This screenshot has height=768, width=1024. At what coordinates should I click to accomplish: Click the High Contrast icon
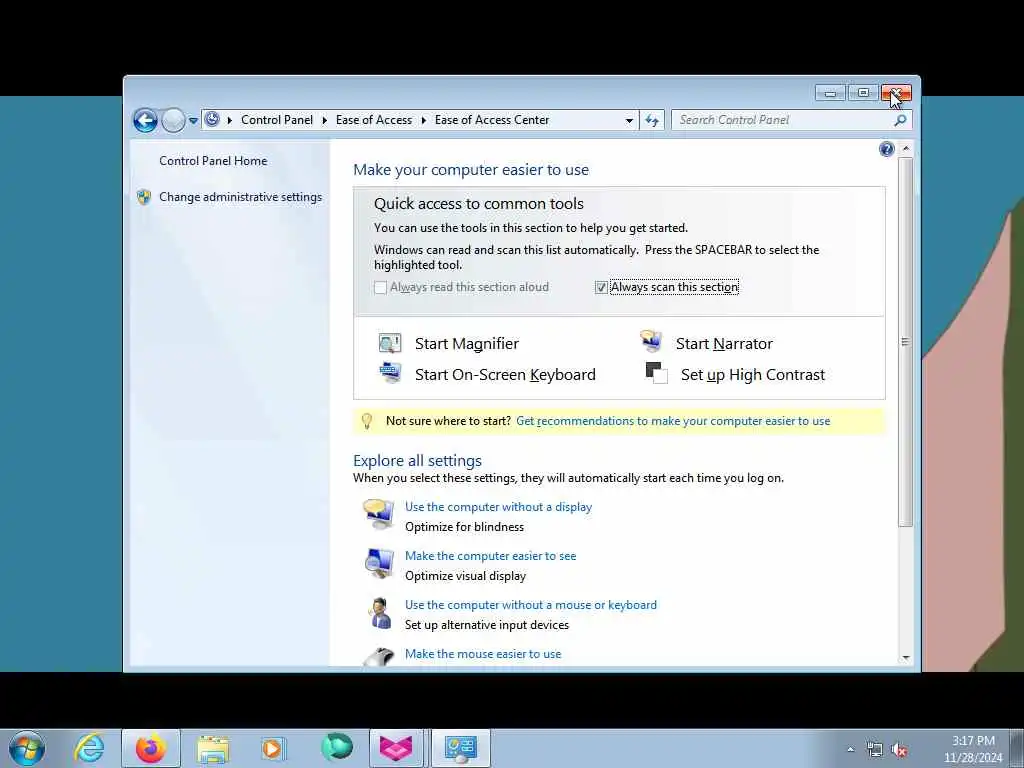coord(656,374)
